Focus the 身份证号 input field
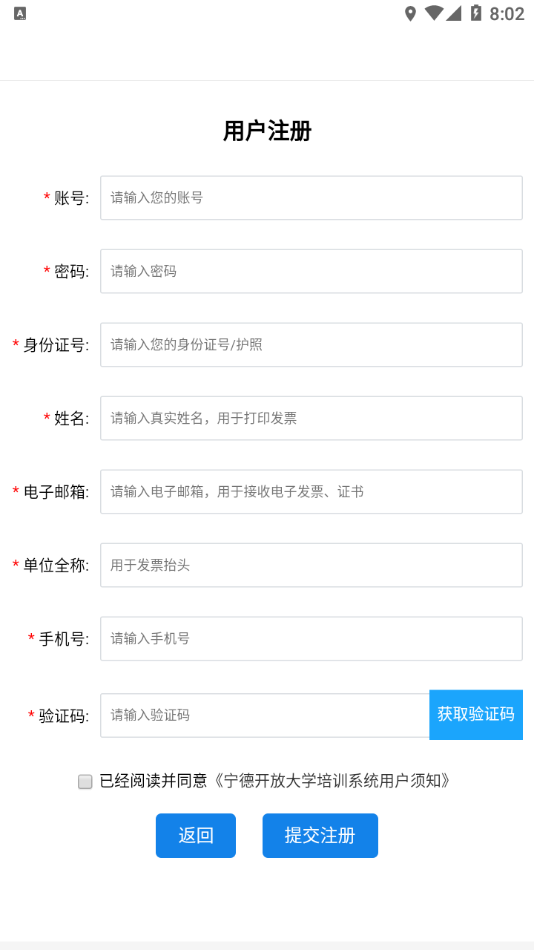534x950 pixels. coord(312,345)
